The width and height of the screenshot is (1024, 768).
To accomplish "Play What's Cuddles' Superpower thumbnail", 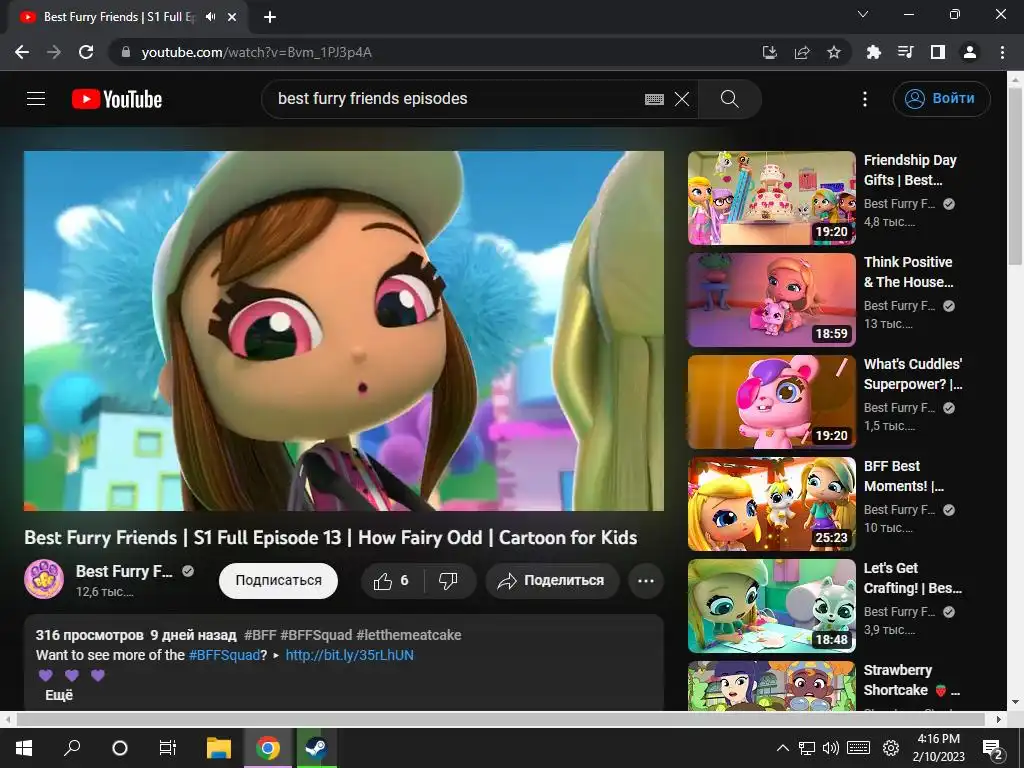I will [x=771, y=402].
